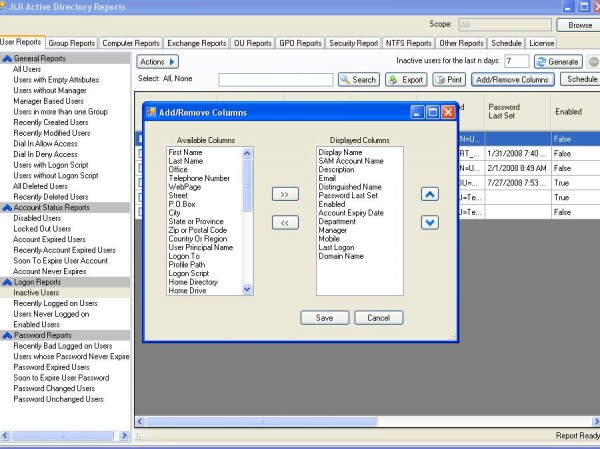Click the move column up arrow
600x449 pixels.
(429, 194)
